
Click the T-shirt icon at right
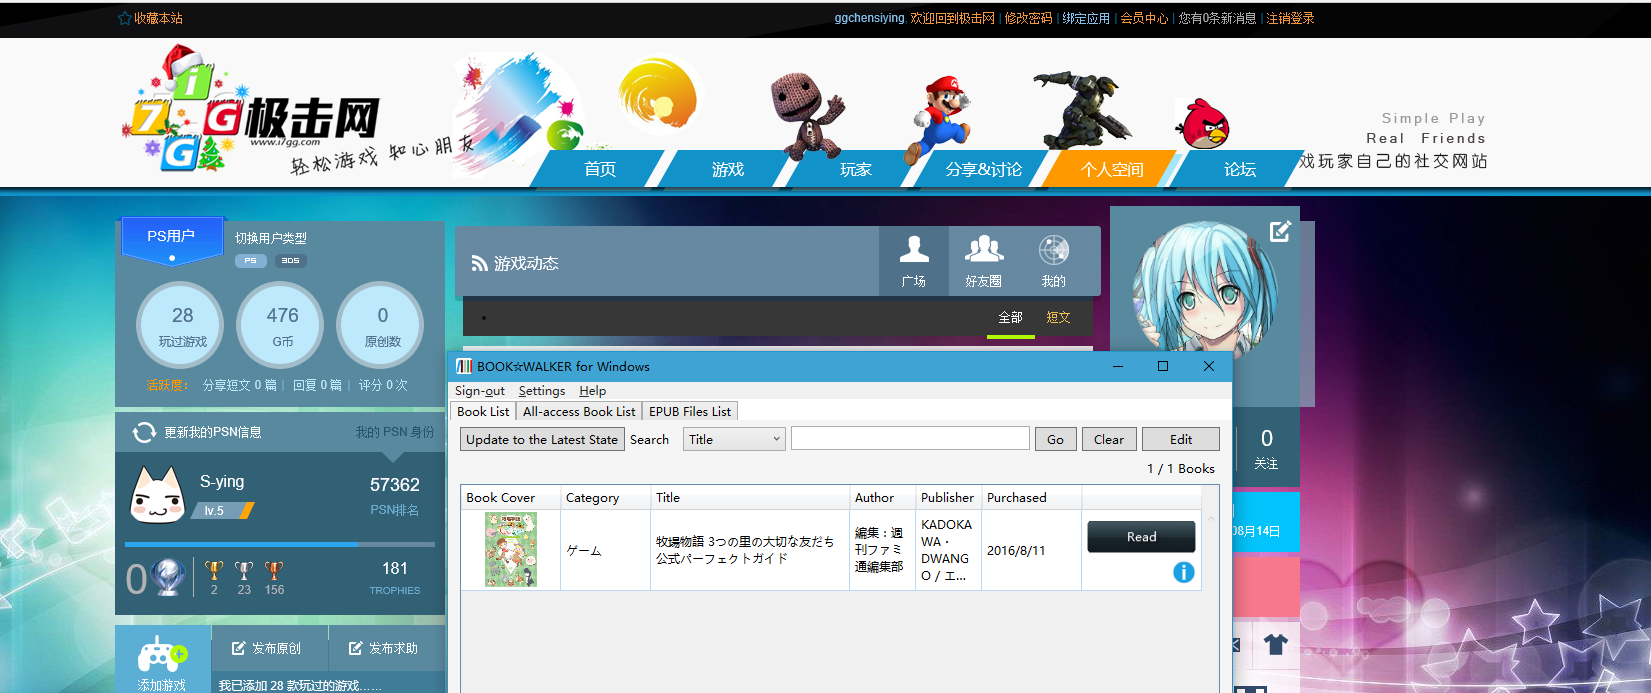[x=1275, y=644]
